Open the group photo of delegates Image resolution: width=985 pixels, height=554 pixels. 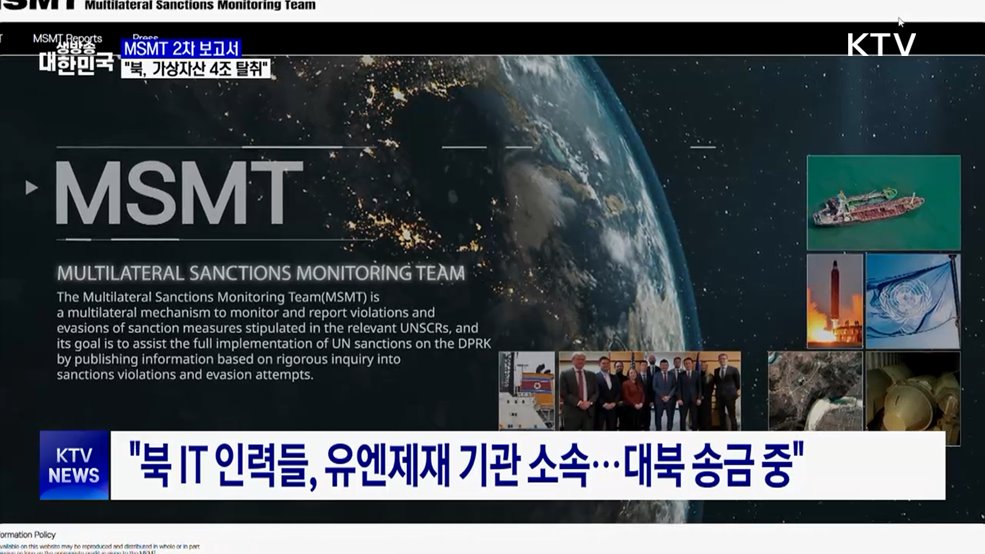(650, 390)
